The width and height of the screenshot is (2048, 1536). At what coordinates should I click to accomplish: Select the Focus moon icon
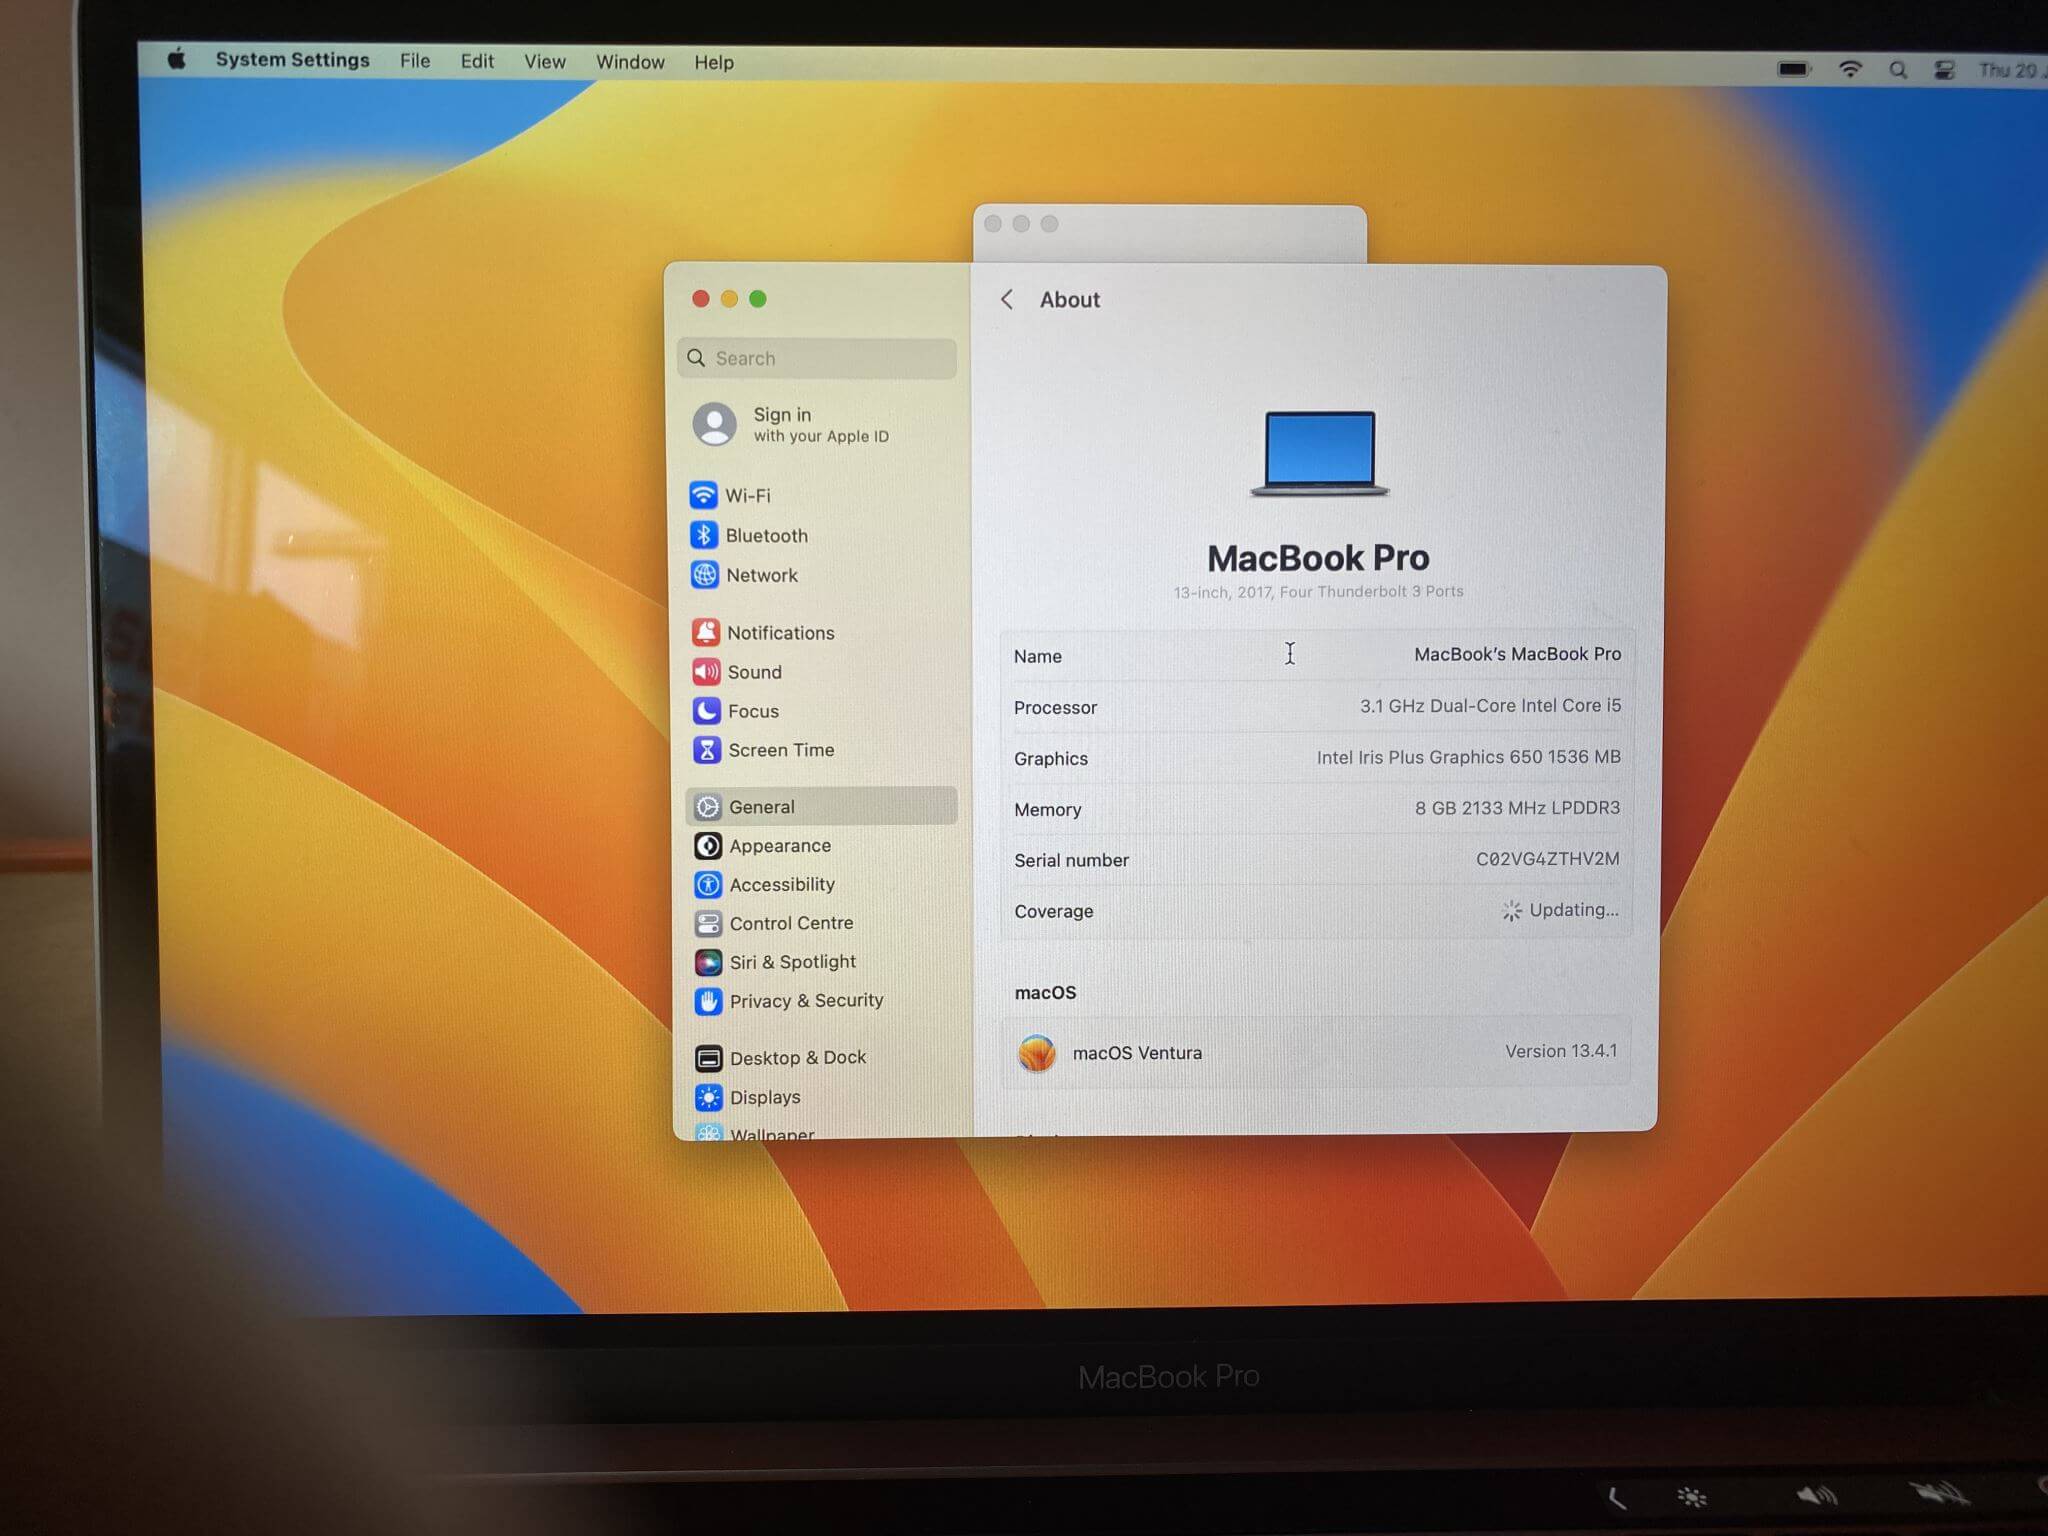click(x=706, y=710)
